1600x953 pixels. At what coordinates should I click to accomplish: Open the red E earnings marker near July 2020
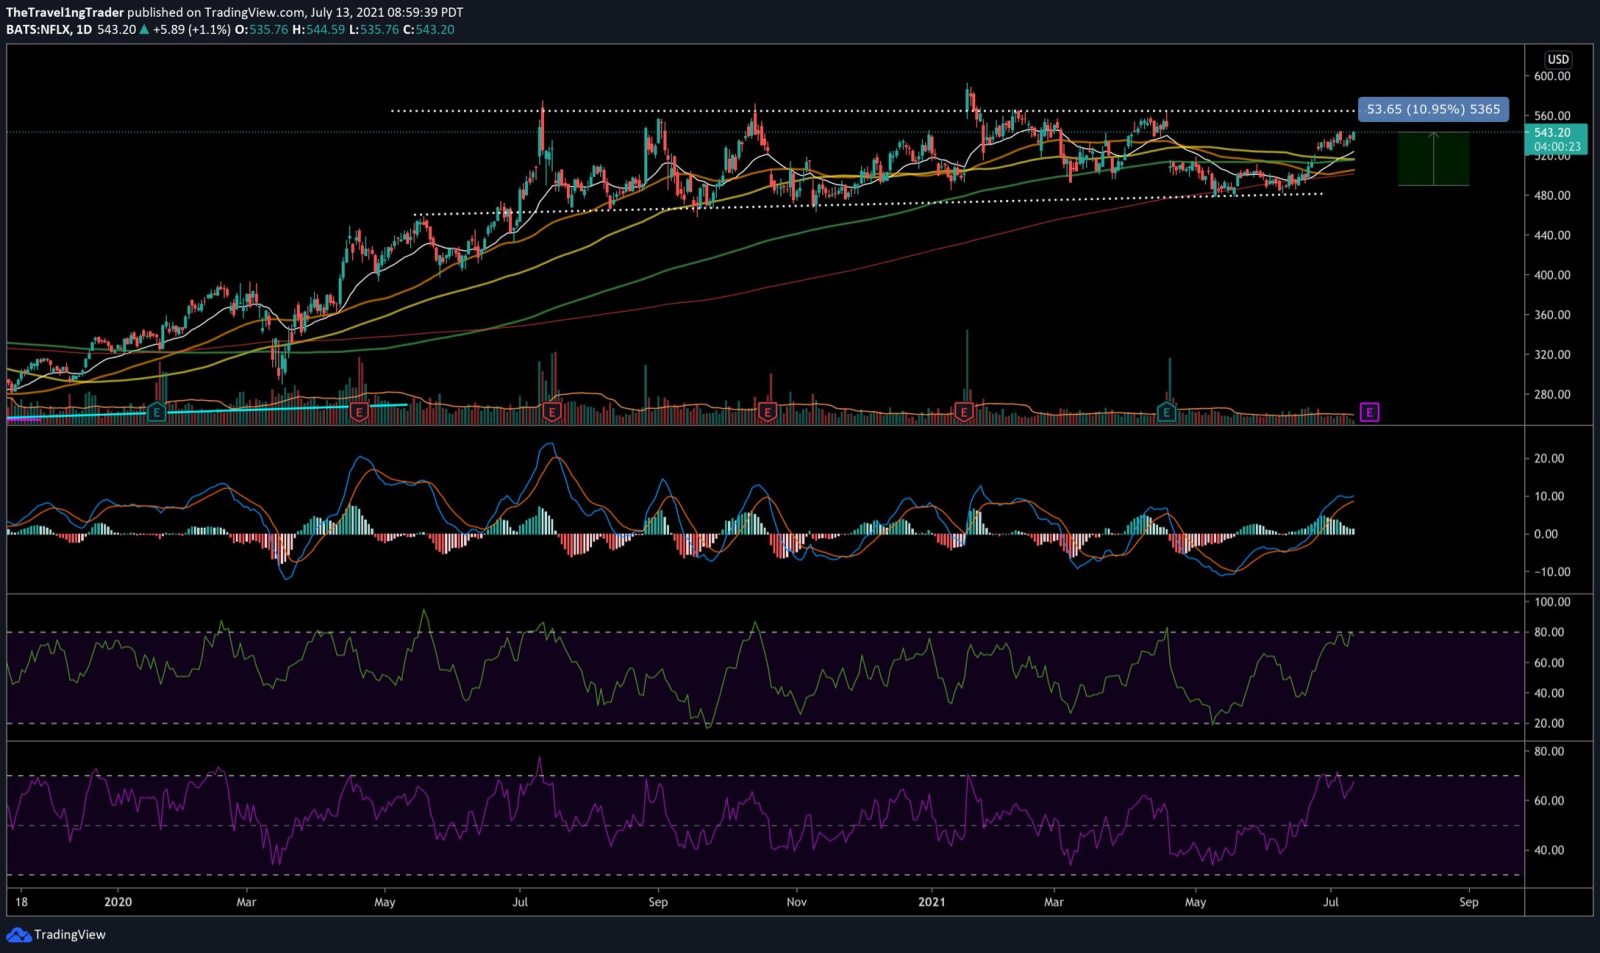click(x=551, y=412)
